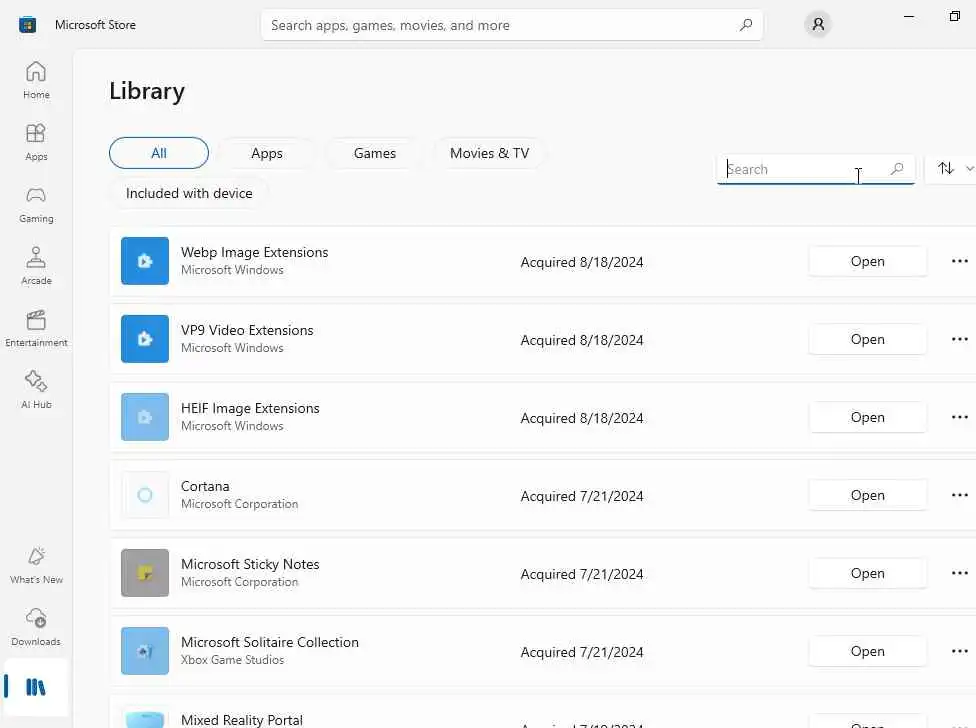Click HEIF Image Extensions app icon

(x=144, y=417)
